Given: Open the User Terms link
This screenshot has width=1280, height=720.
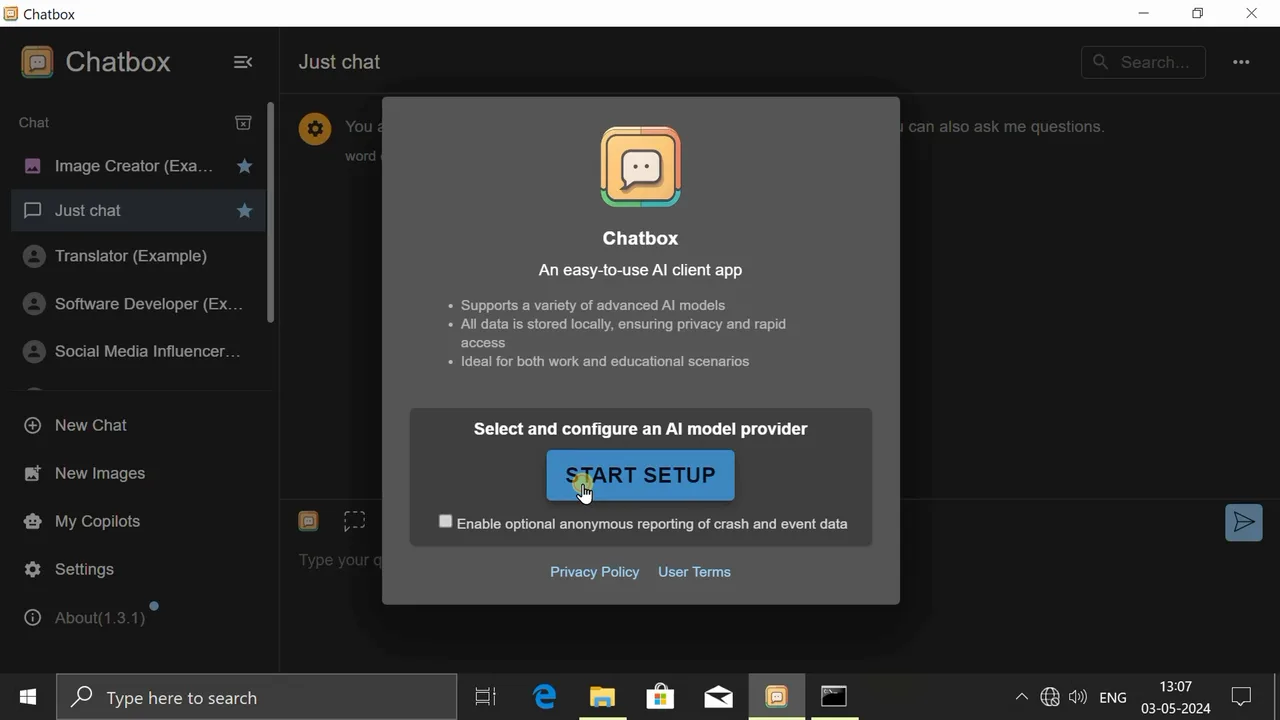Looking at the screenshot, I should pyautogui.click(x=694, y=572).
